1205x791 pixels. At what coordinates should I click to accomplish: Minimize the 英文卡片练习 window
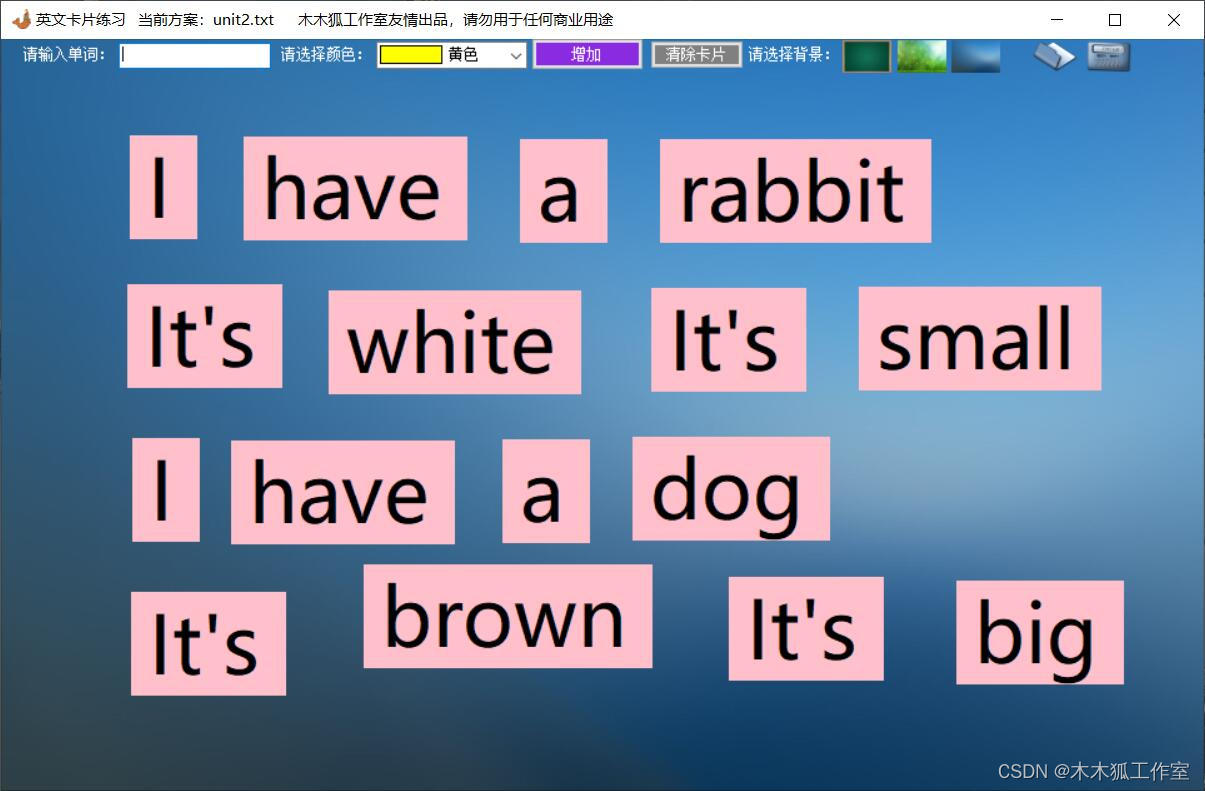click(1057, 20)
